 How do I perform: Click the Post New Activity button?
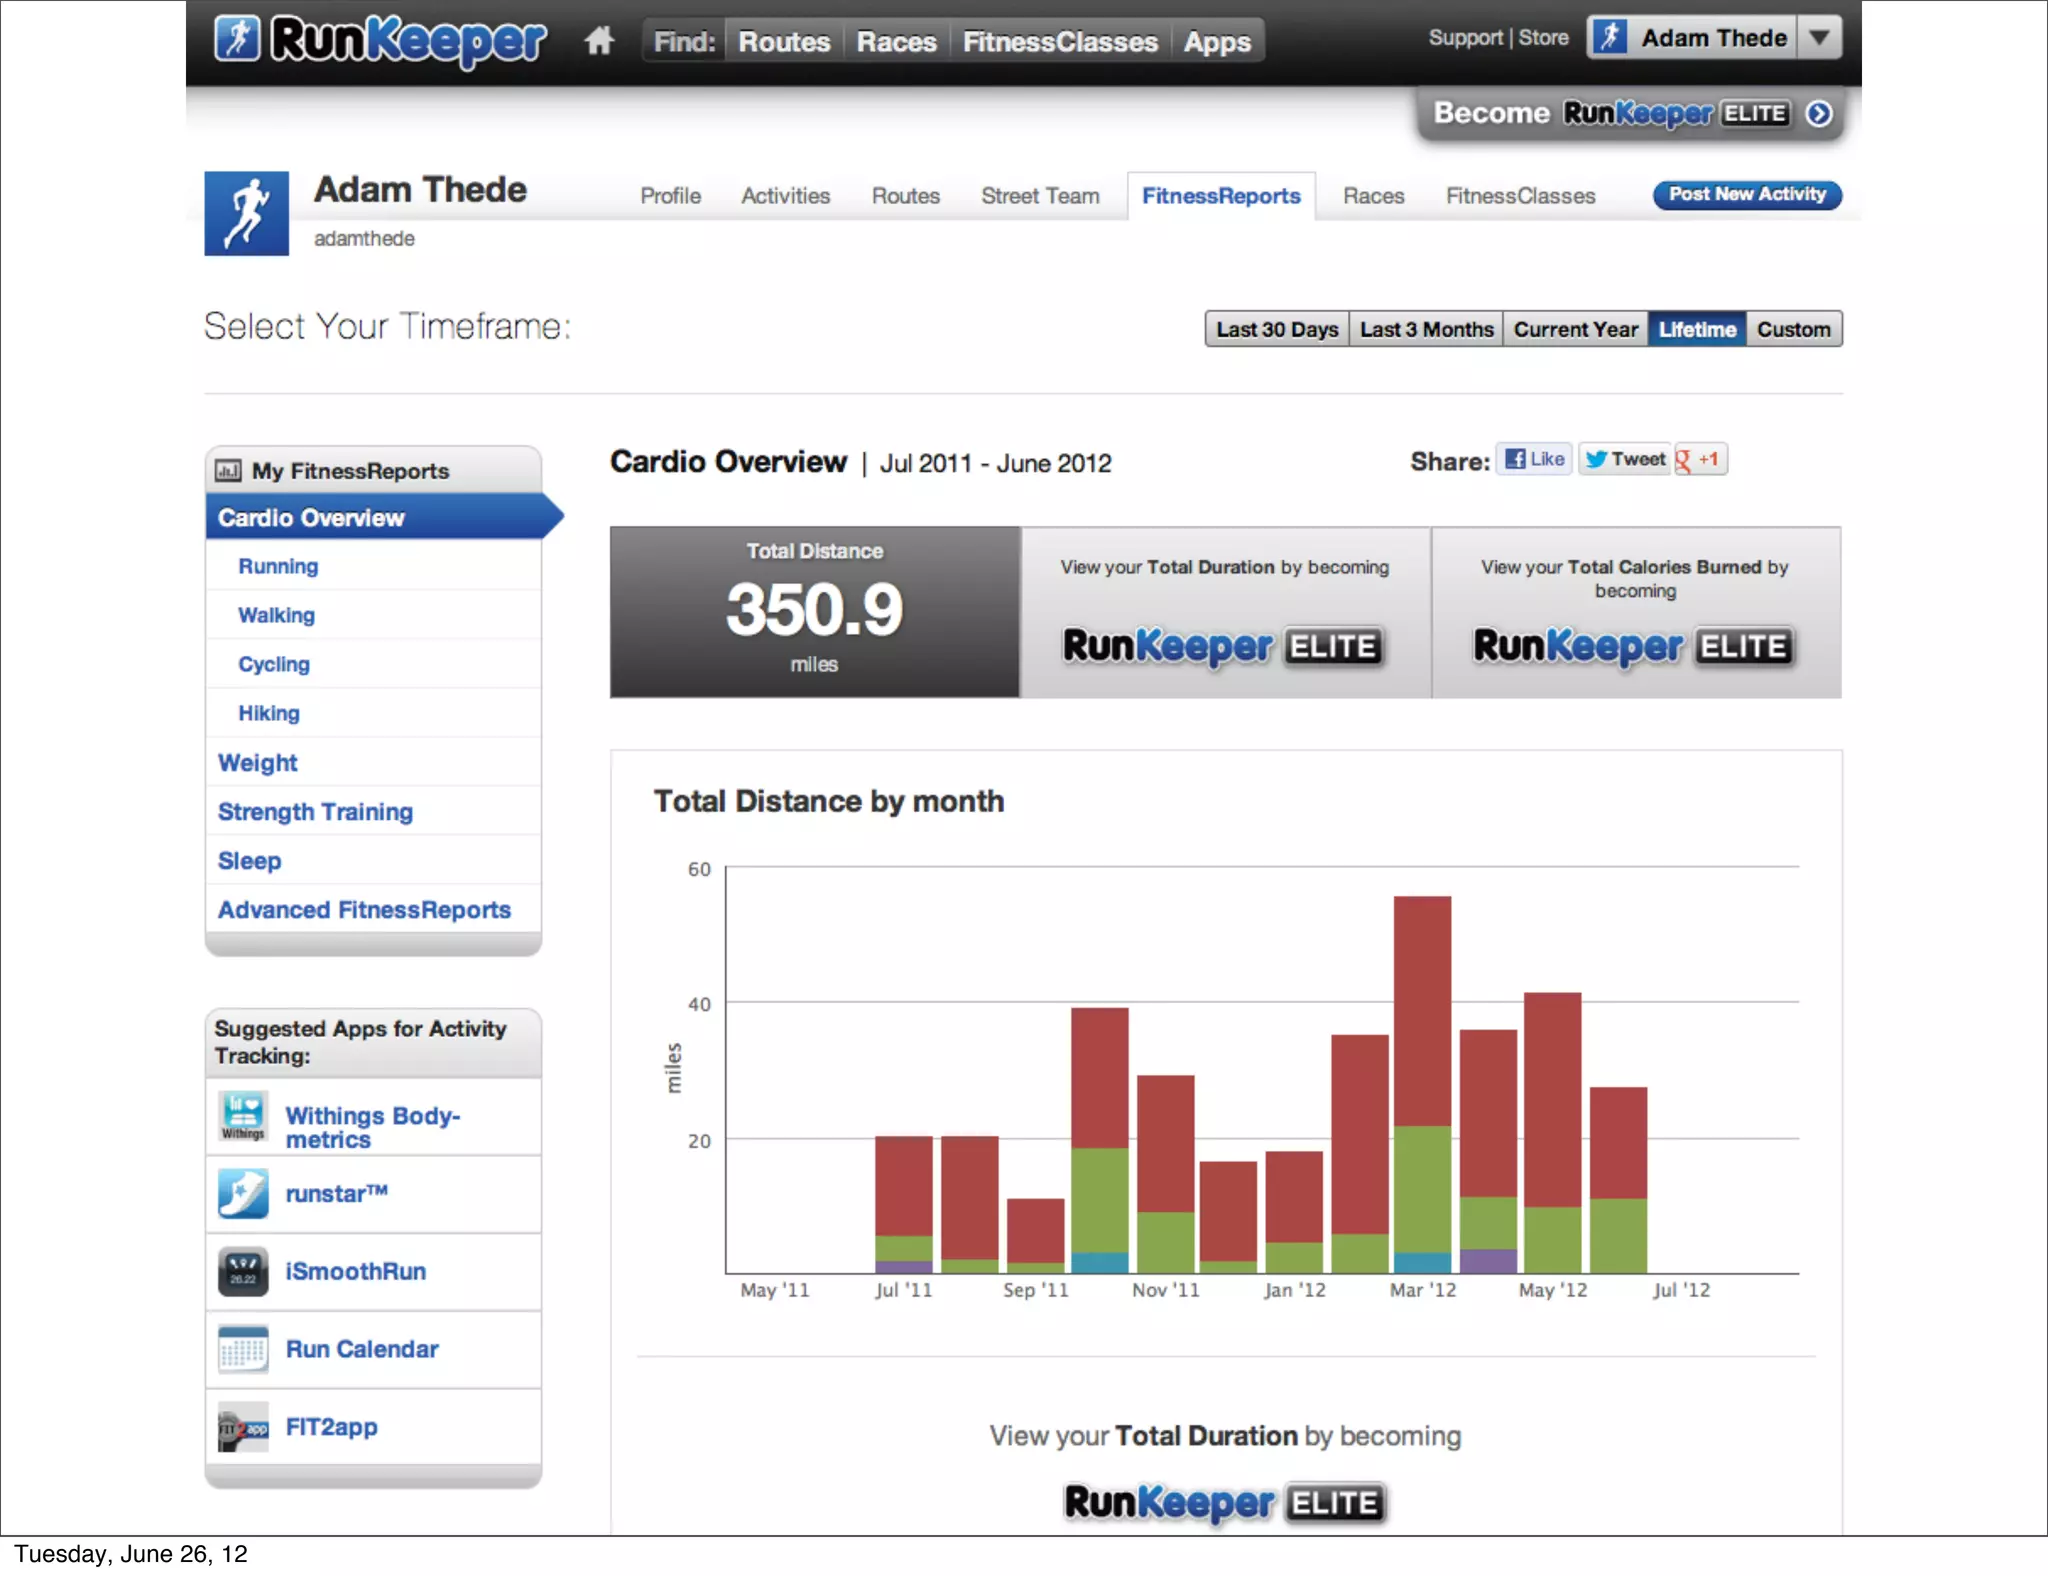pos(1746,195)
